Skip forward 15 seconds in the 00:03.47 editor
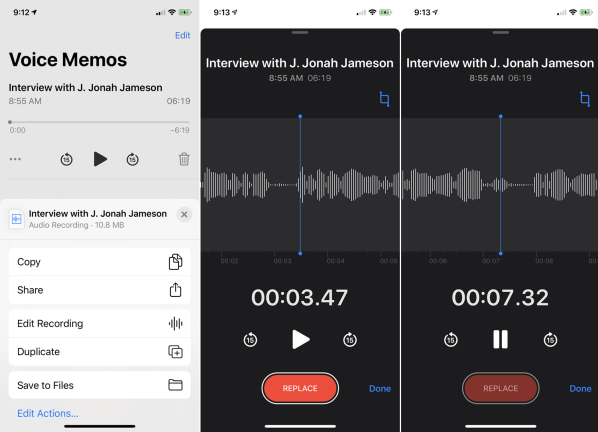598x432 pixels. 350,339
